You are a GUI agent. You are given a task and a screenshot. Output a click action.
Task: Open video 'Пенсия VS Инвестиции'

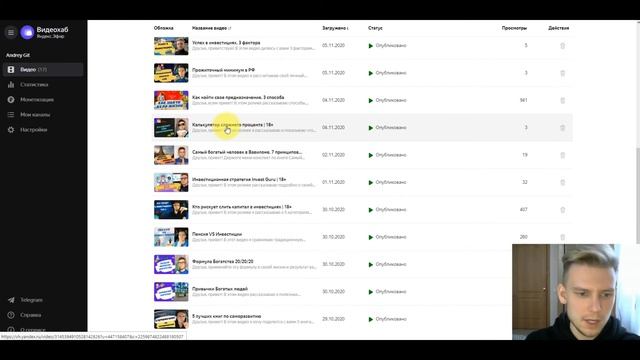click(x=217, y=234)
